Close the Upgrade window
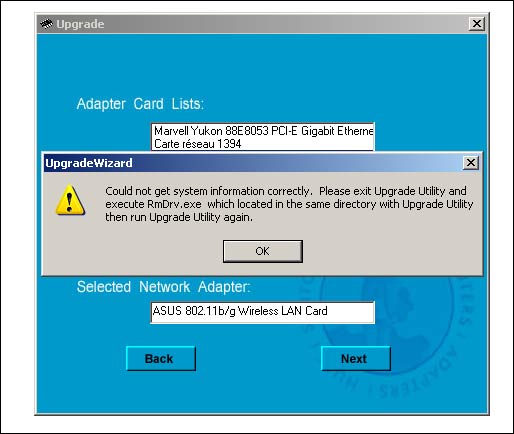The image size is (514, 434). (x=477, y=24)
